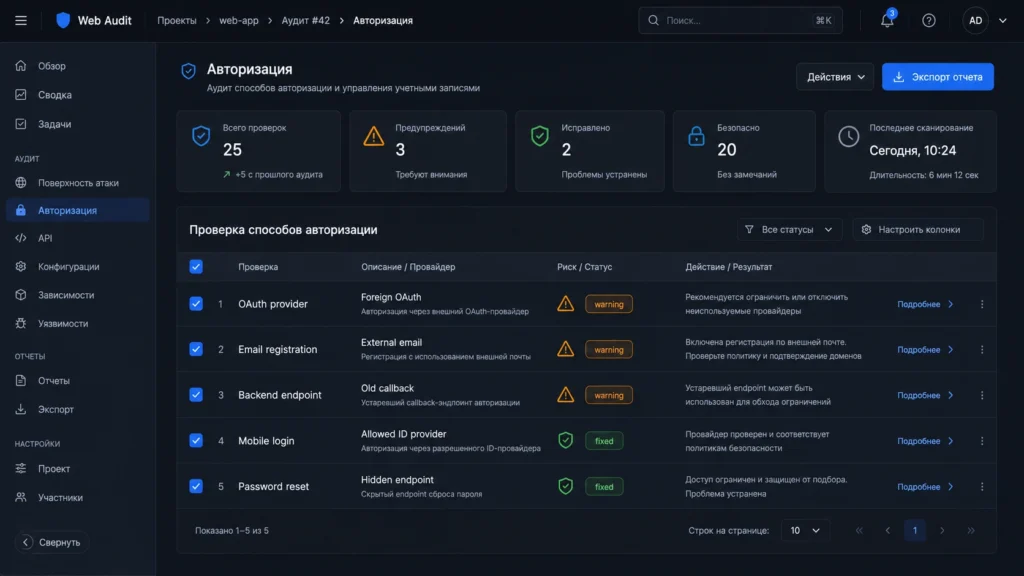Open the rows-per-page dropdown showing 10
Screen dimensions: 1024x576
[x=804, y=530]
